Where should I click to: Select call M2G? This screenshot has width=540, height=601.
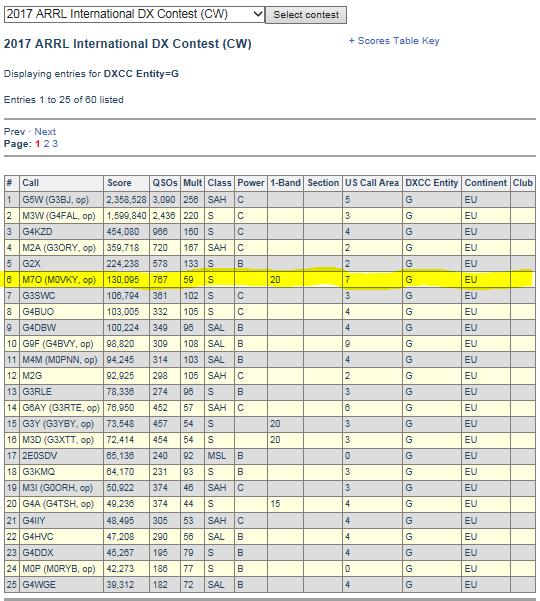tap(32, 376)
